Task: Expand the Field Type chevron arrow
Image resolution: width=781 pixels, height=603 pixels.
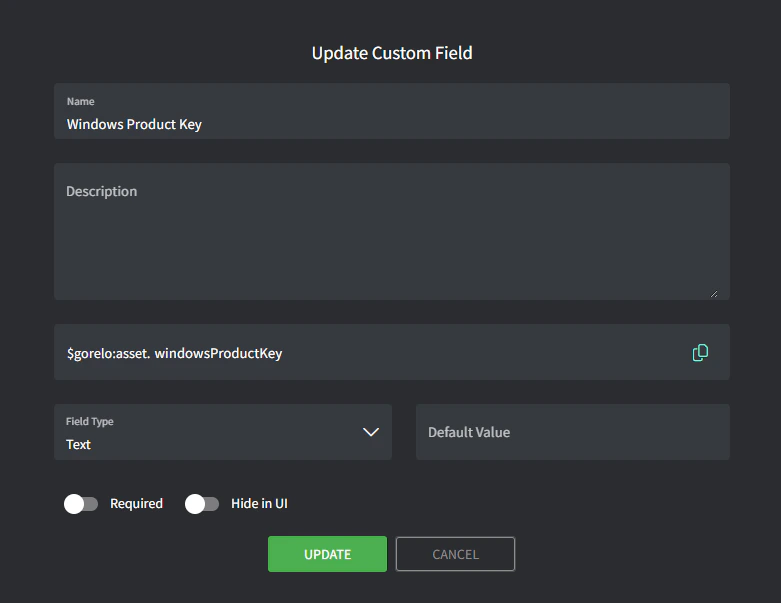Action: click(371, 432)
